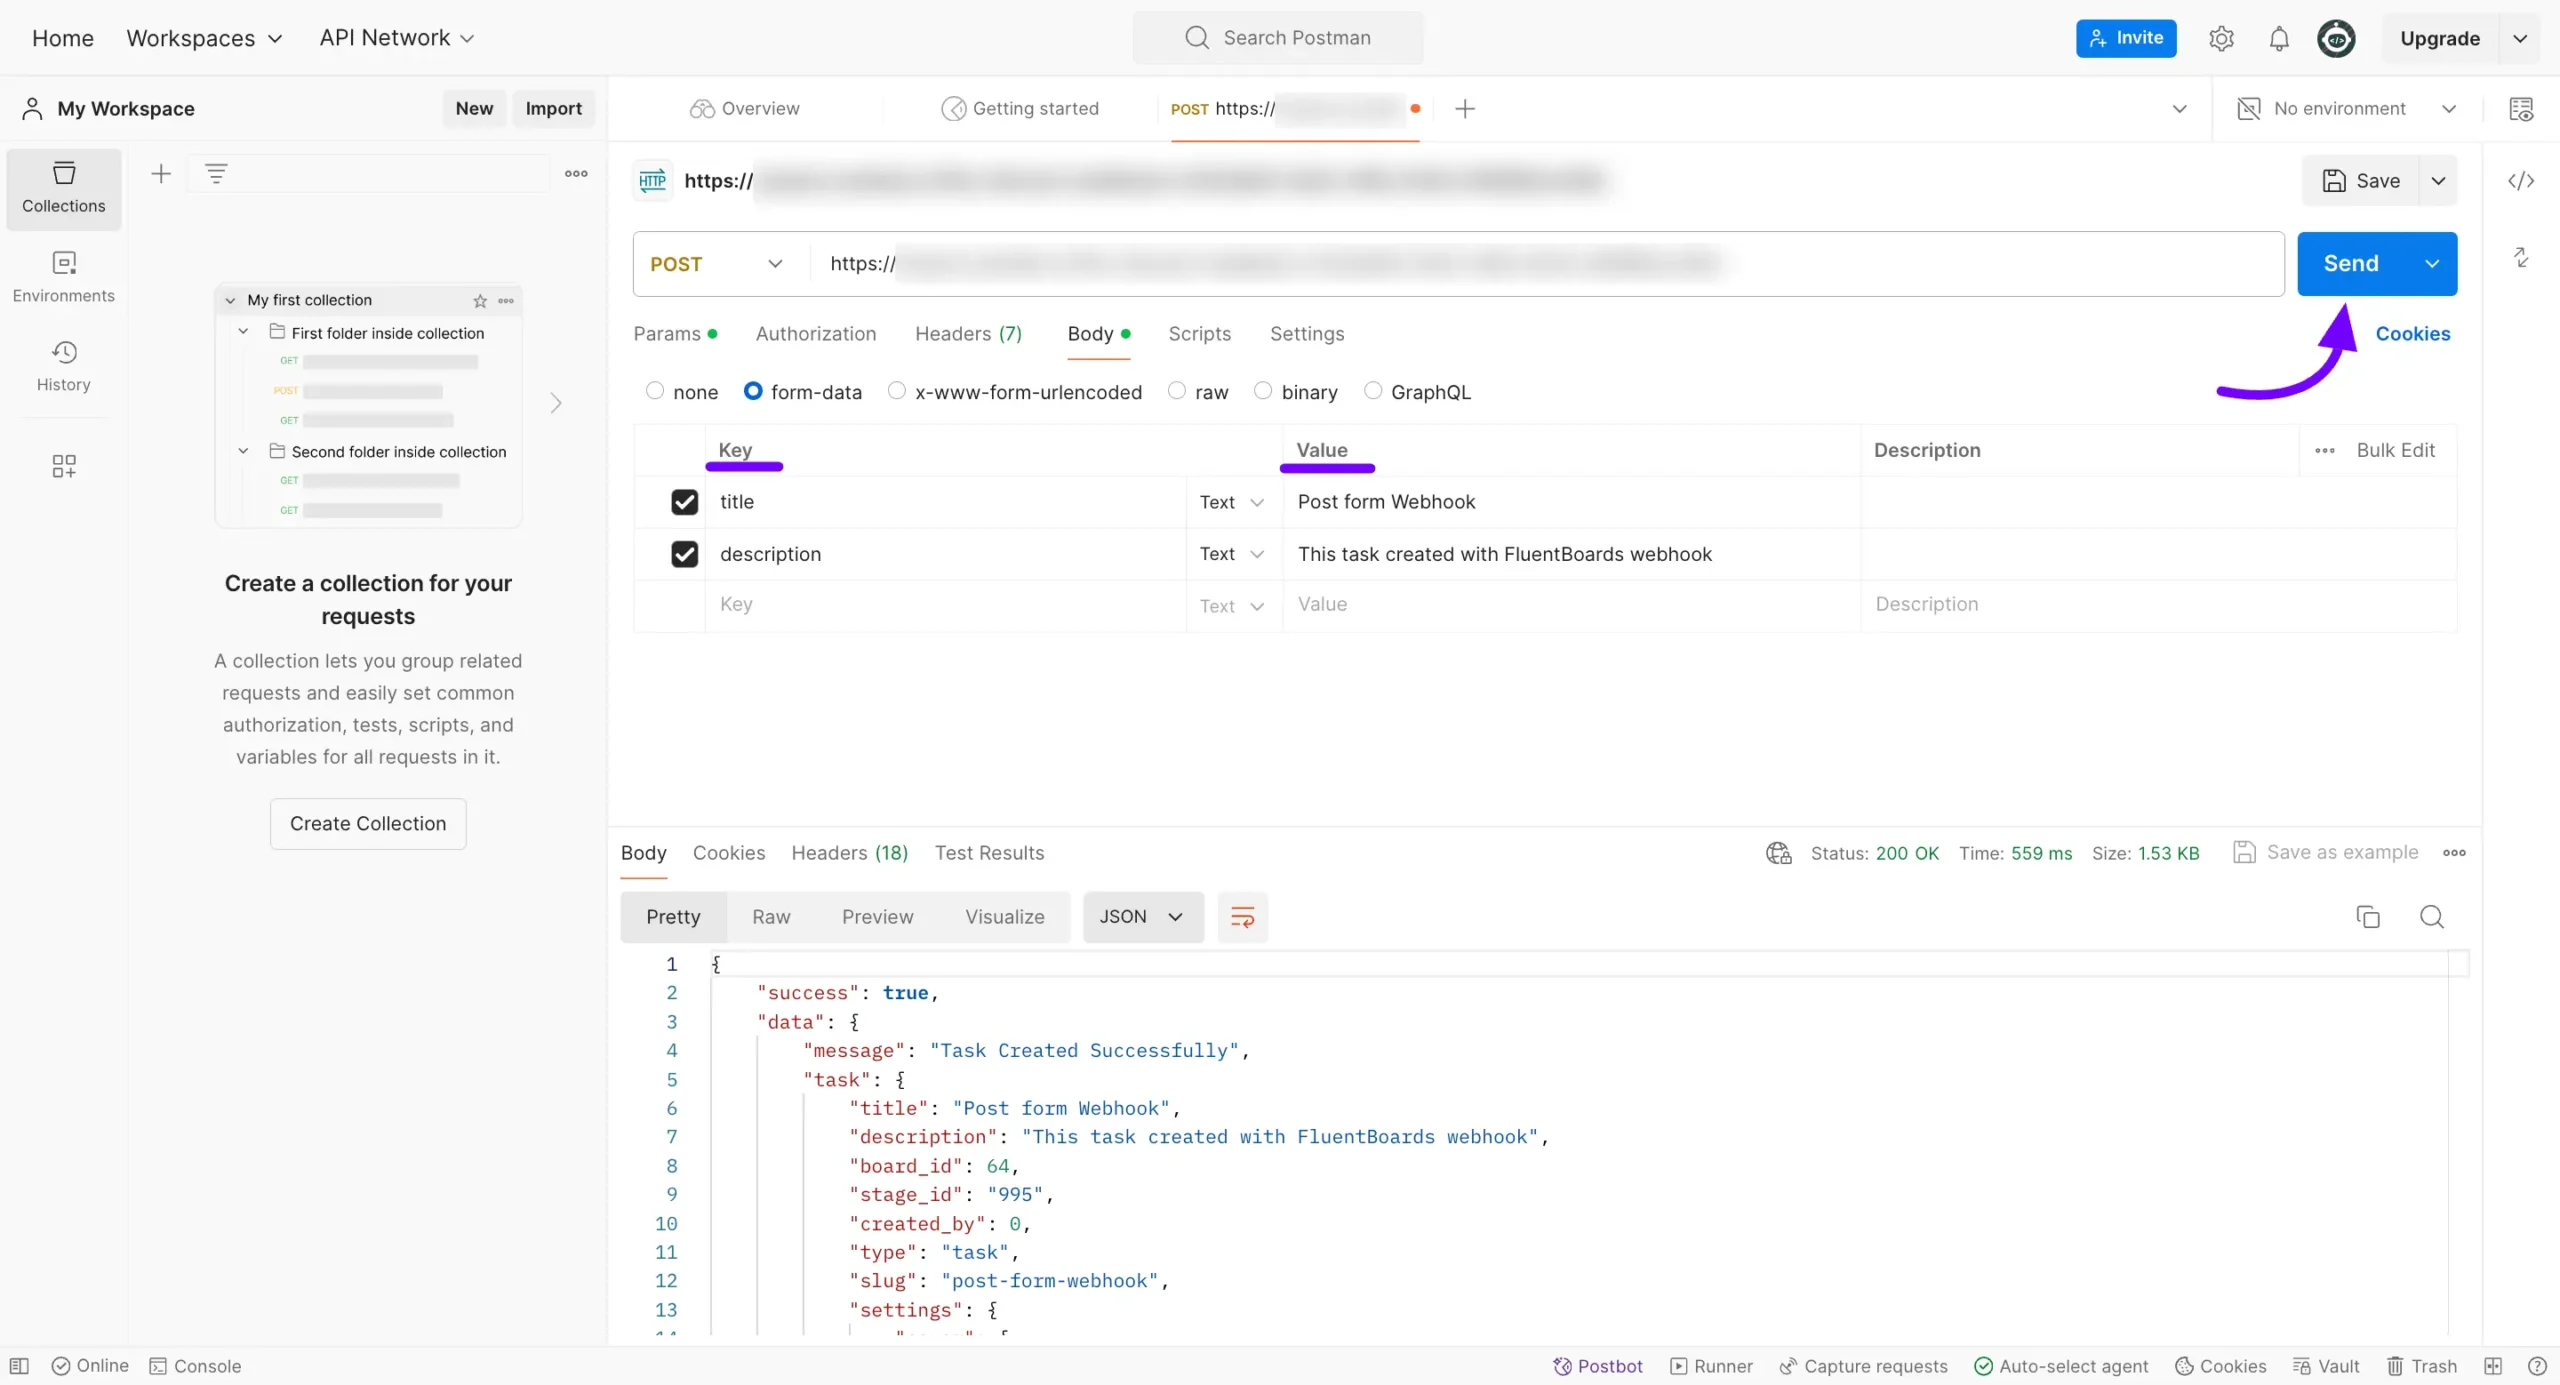Click the Import button
This screenshot has width=2560, height=1385.
553,109
